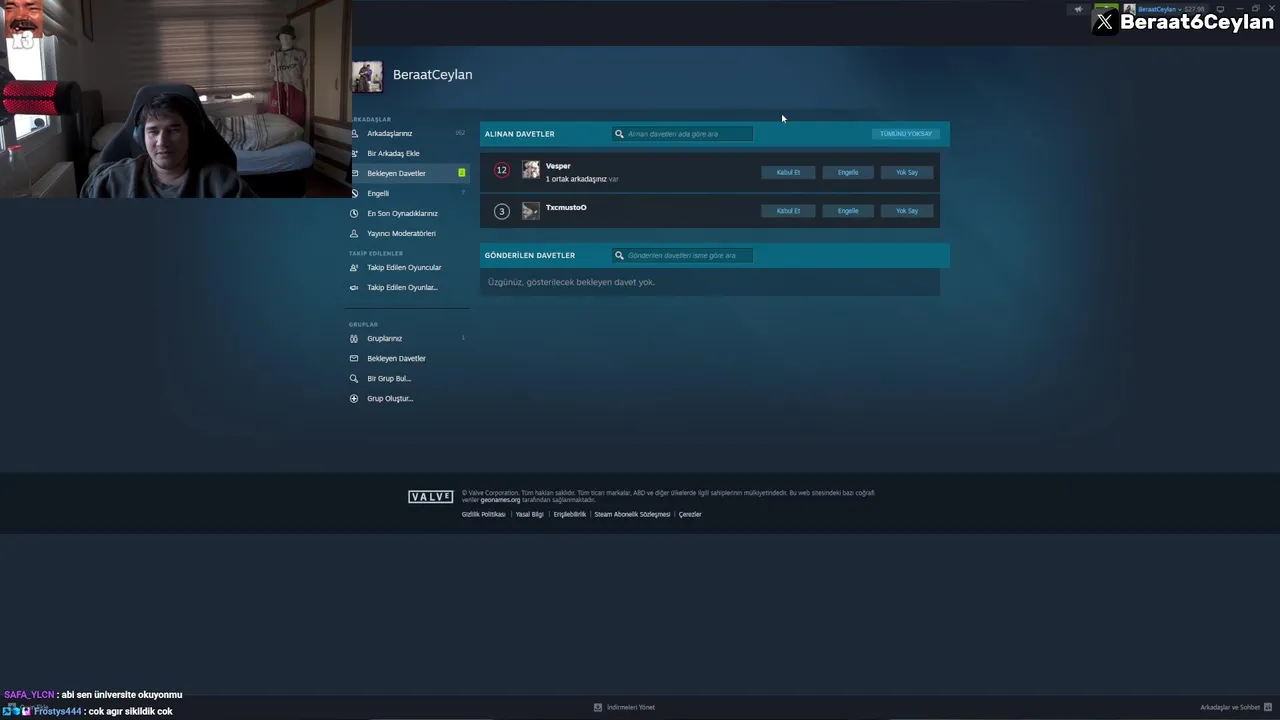Open Yasal Bilgi footer link

529,514
